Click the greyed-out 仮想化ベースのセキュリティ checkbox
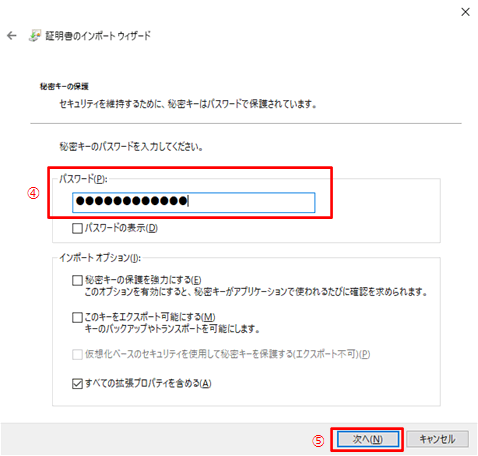This screenshot has height=456, width=478. click(77, 354)
